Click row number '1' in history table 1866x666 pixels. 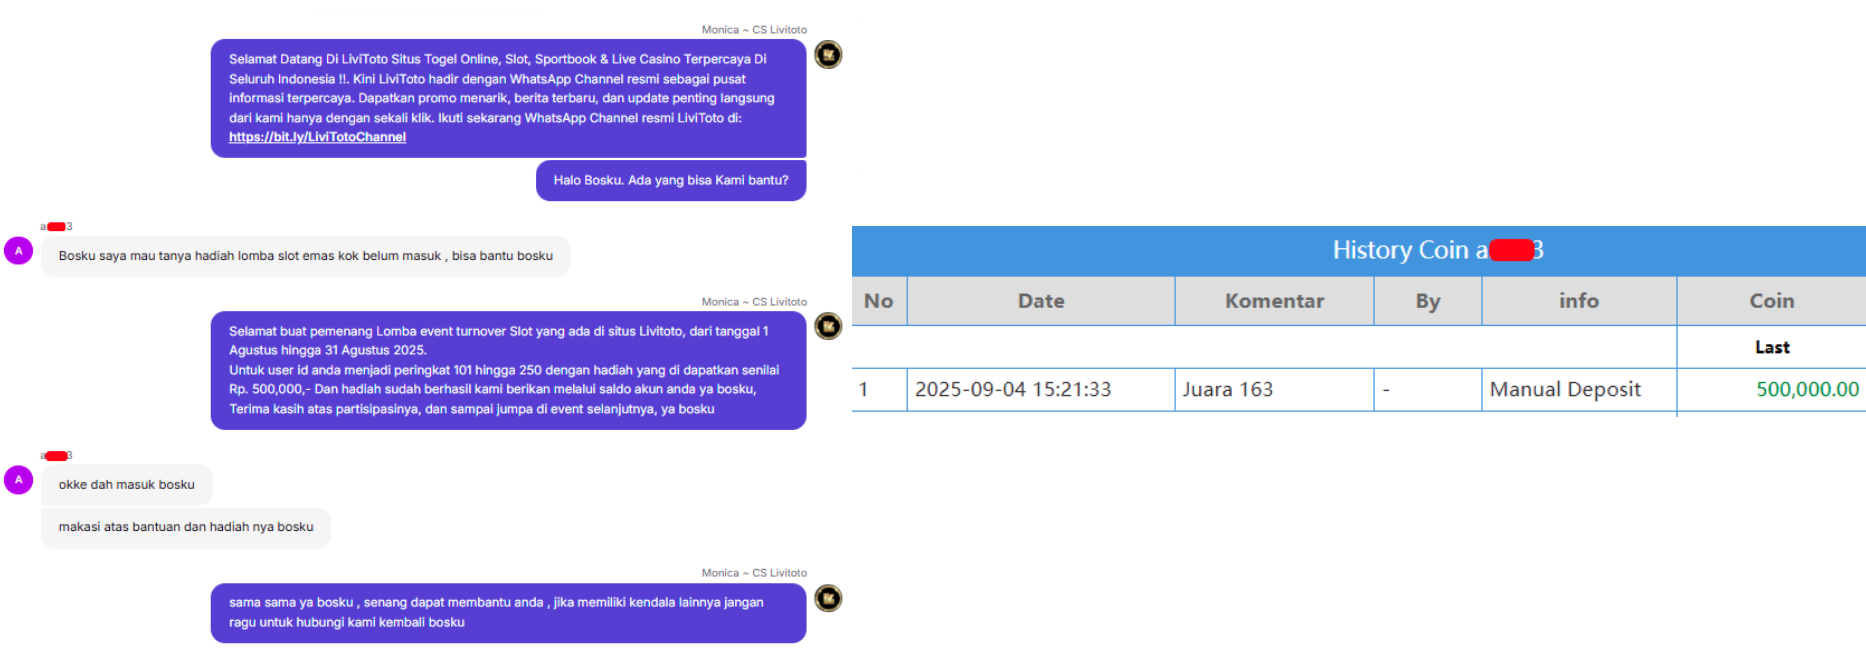[x=863, y=389]
